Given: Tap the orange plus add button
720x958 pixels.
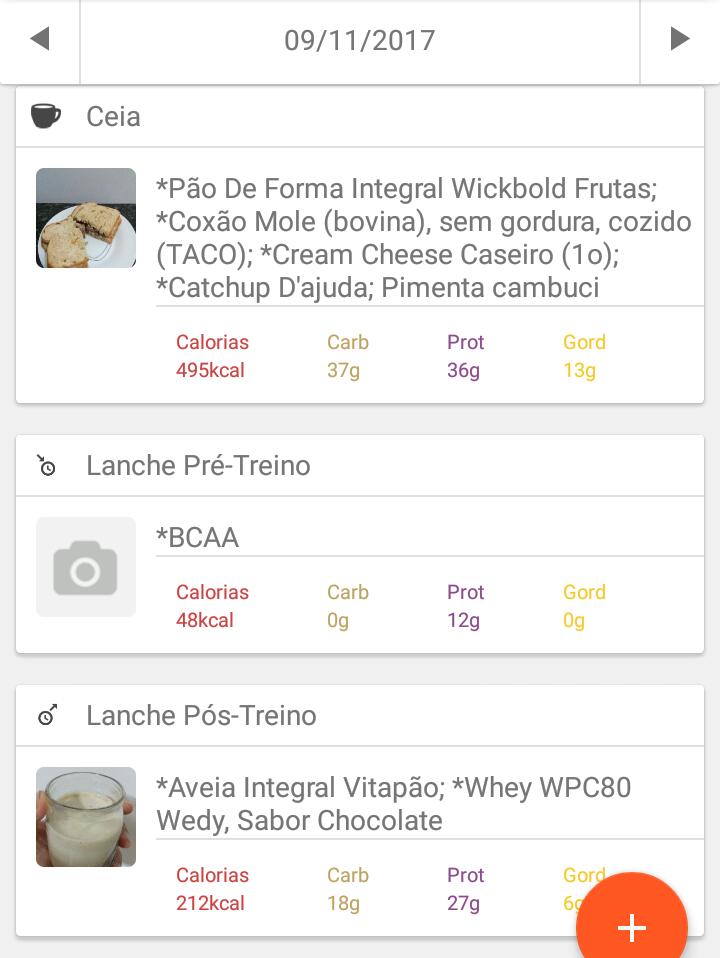Looking at the screenshot, I should (x=632, y=920).
